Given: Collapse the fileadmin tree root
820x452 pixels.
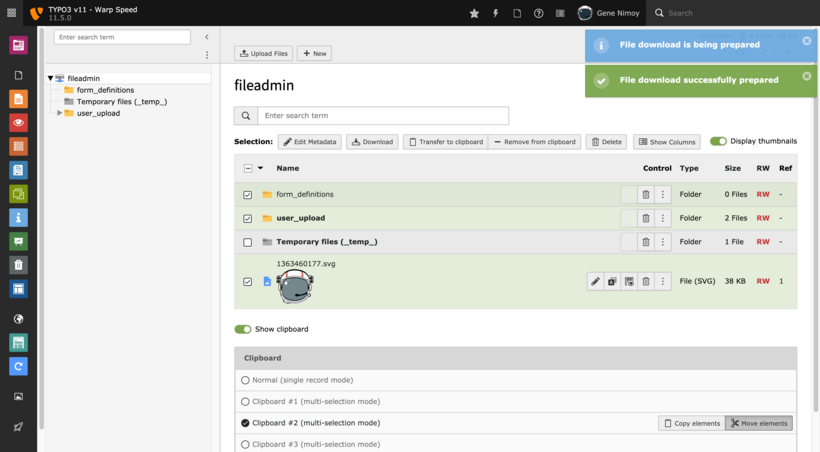Looking at the screenshot, I should [50, 78].
